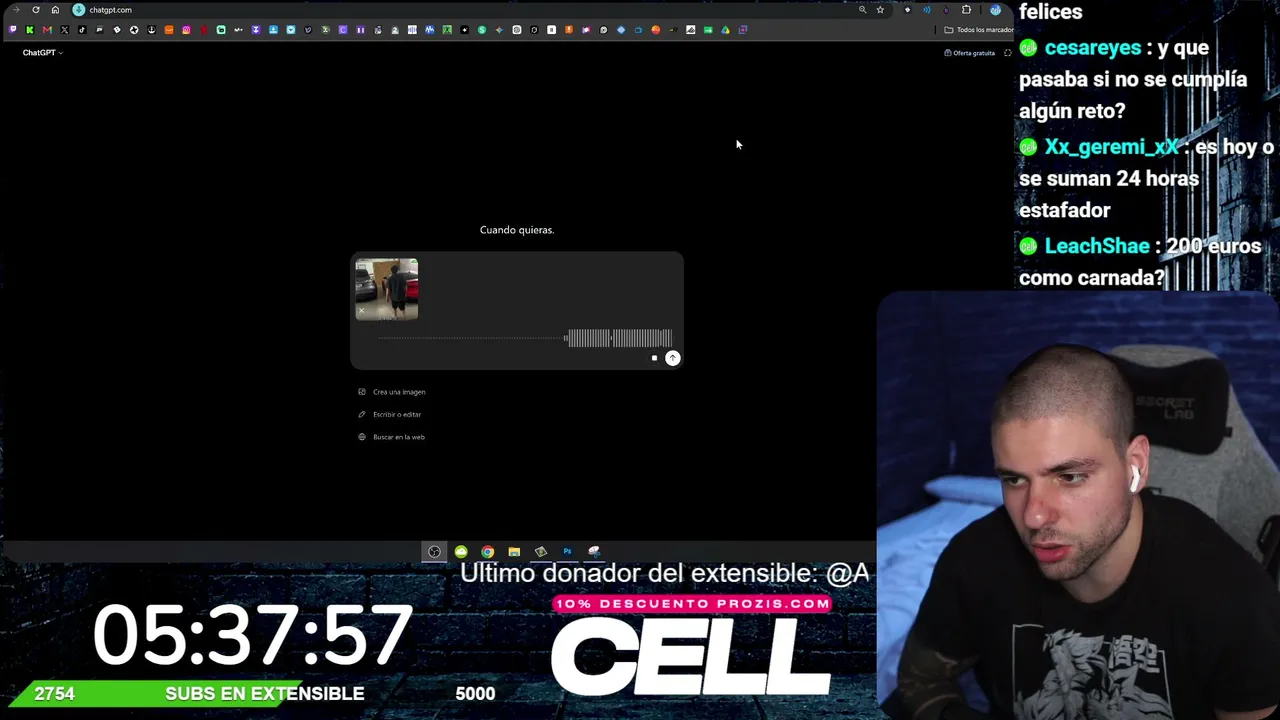The width and height of the screenshot is (1280, 720).
Task: Open Google Chrome from the taskbar
Action: coord(487,551)
